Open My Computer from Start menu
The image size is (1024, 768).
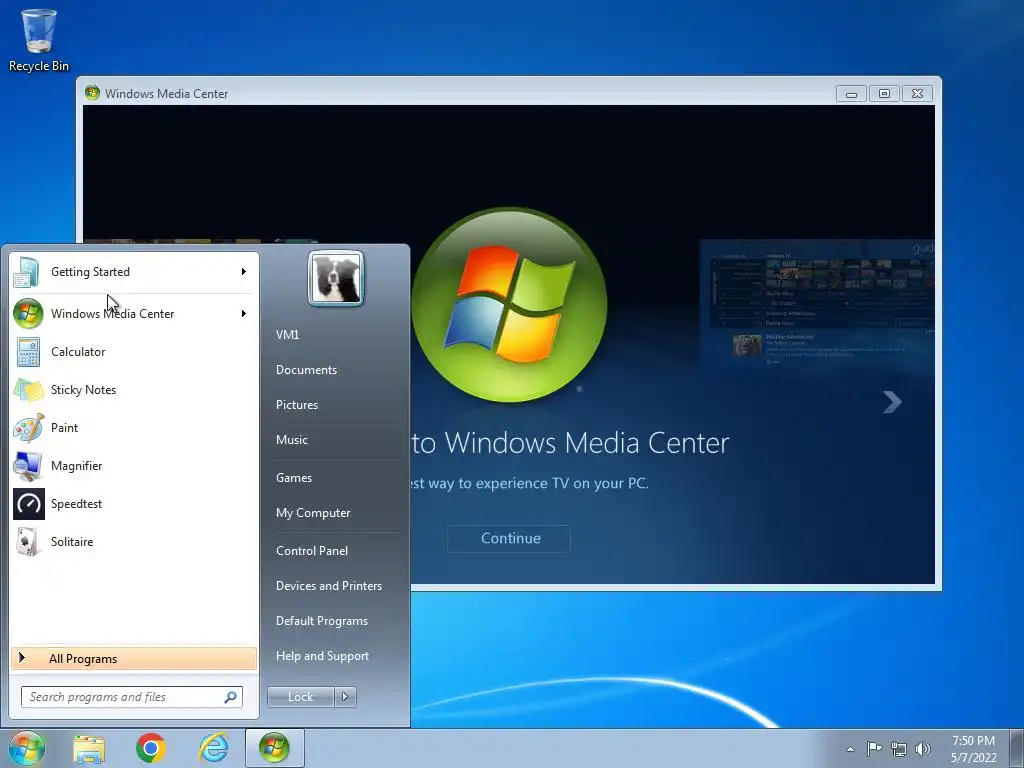313,513
